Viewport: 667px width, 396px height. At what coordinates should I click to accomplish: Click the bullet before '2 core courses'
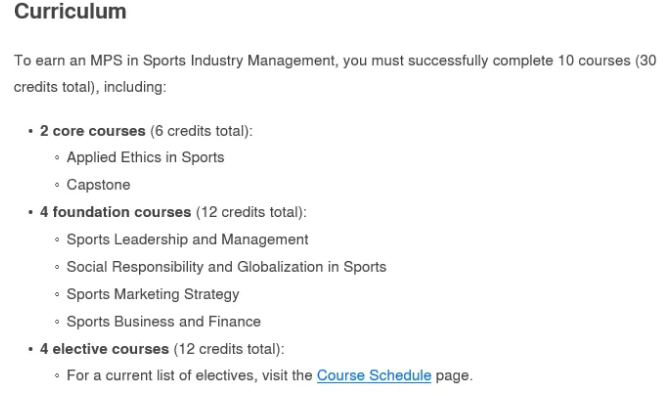tap(31, 131)
